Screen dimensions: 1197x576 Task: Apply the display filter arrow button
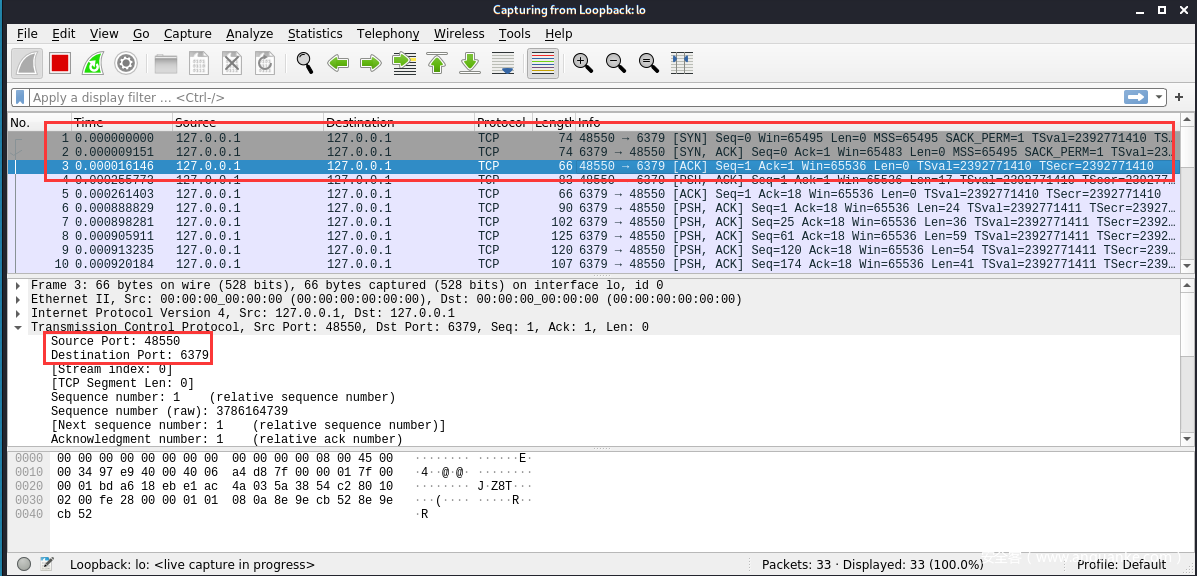tap(1136, 97)
